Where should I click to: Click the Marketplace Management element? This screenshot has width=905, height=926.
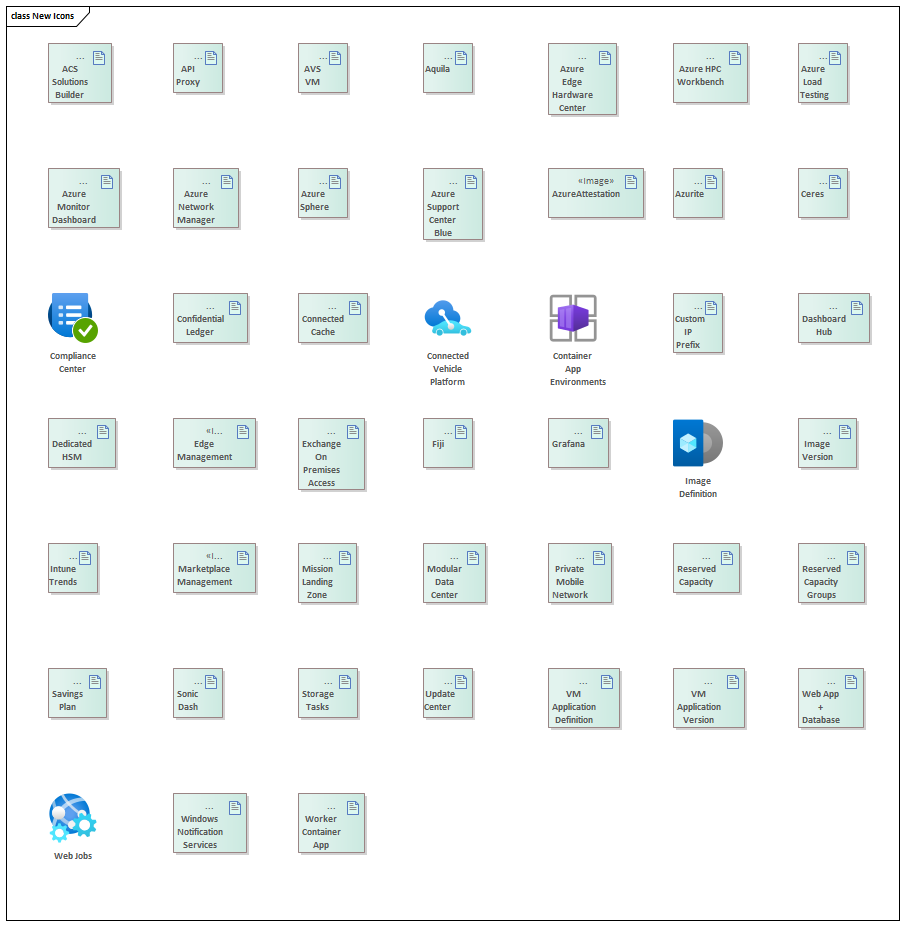pos(214,568)
